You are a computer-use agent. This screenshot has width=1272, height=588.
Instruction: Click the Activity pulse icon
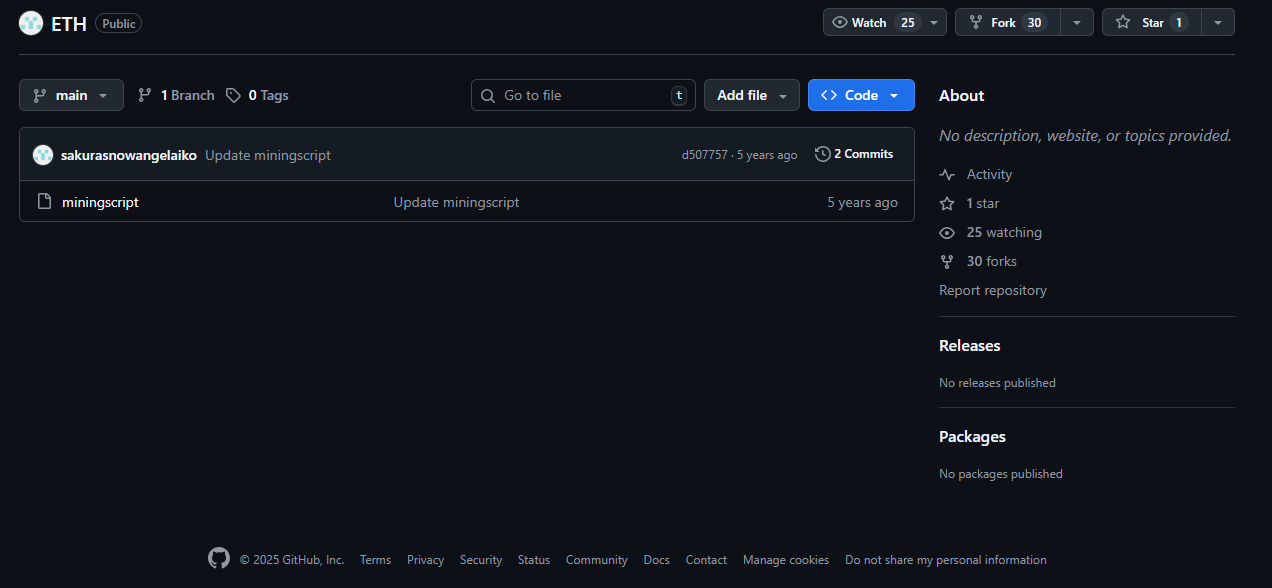[x=947, y=175]
